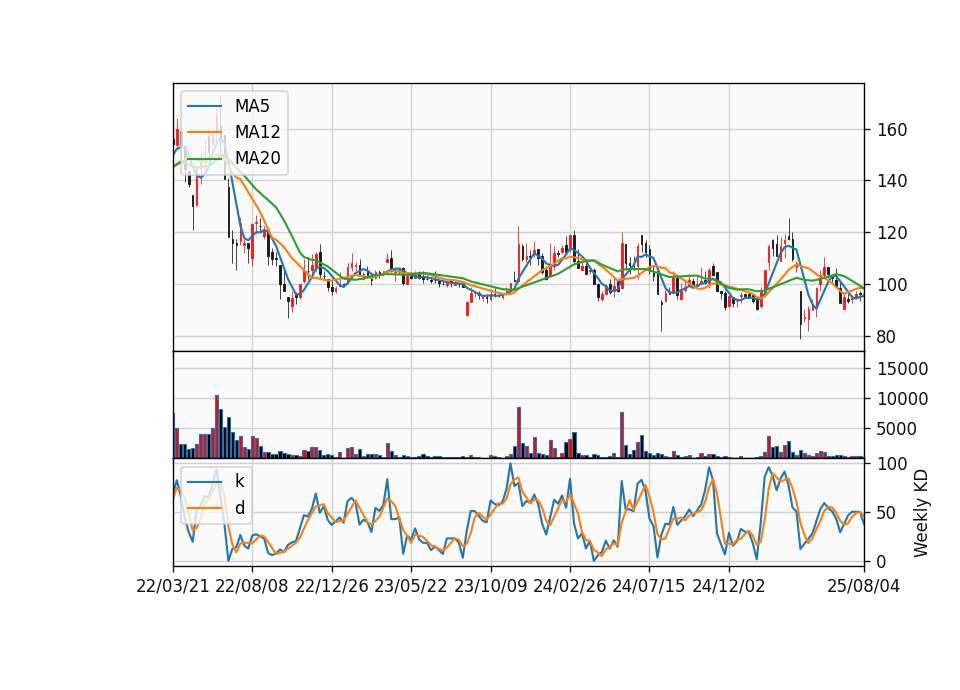Click the orange MA12 legend line sample
Image resolution: width=960 pixels, height=690 pixels.
(204, 132)
